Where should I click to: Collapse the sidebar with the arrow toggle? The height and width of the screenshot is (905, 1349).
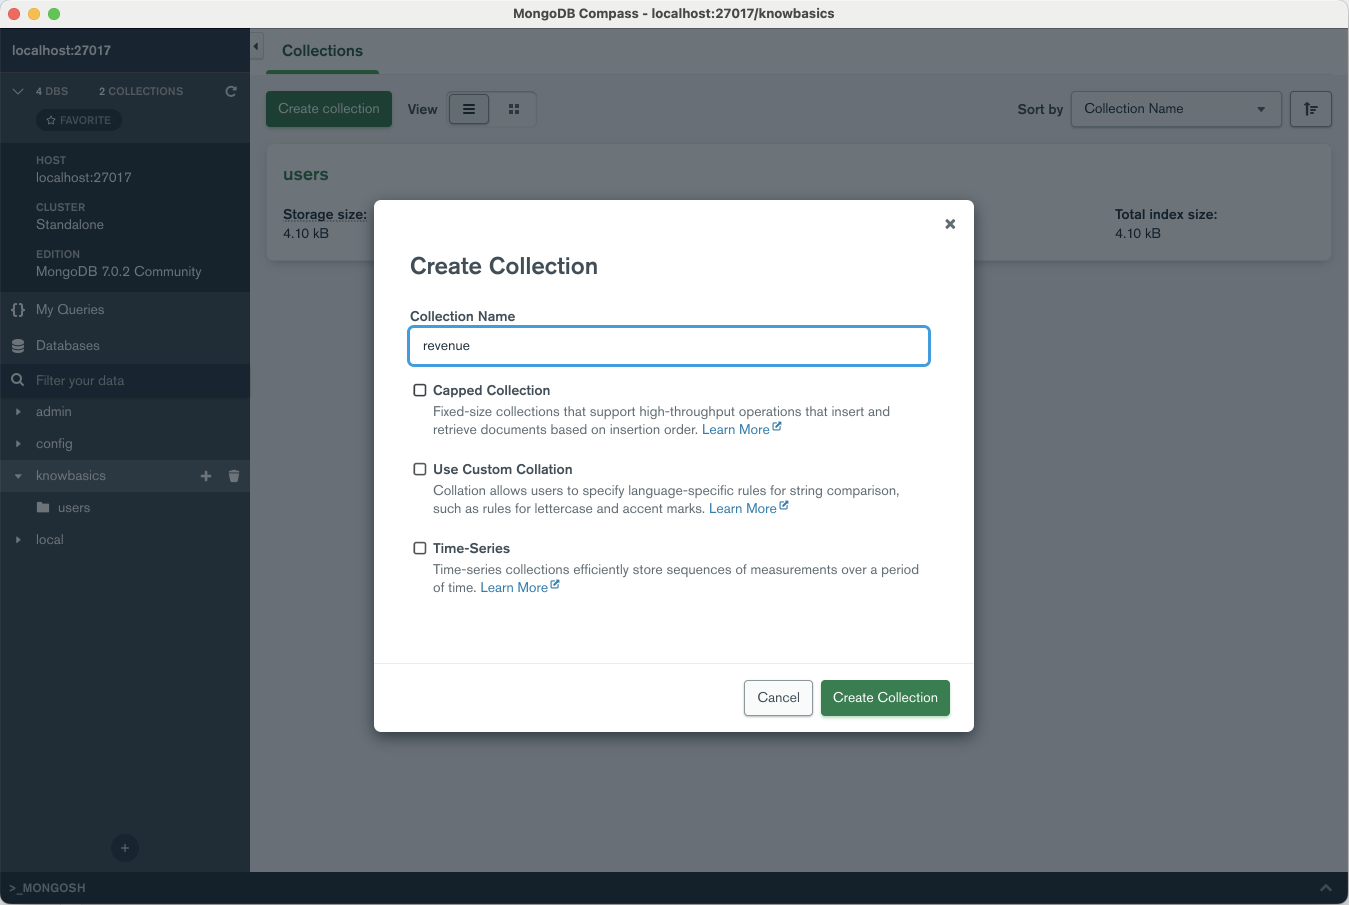256,47
